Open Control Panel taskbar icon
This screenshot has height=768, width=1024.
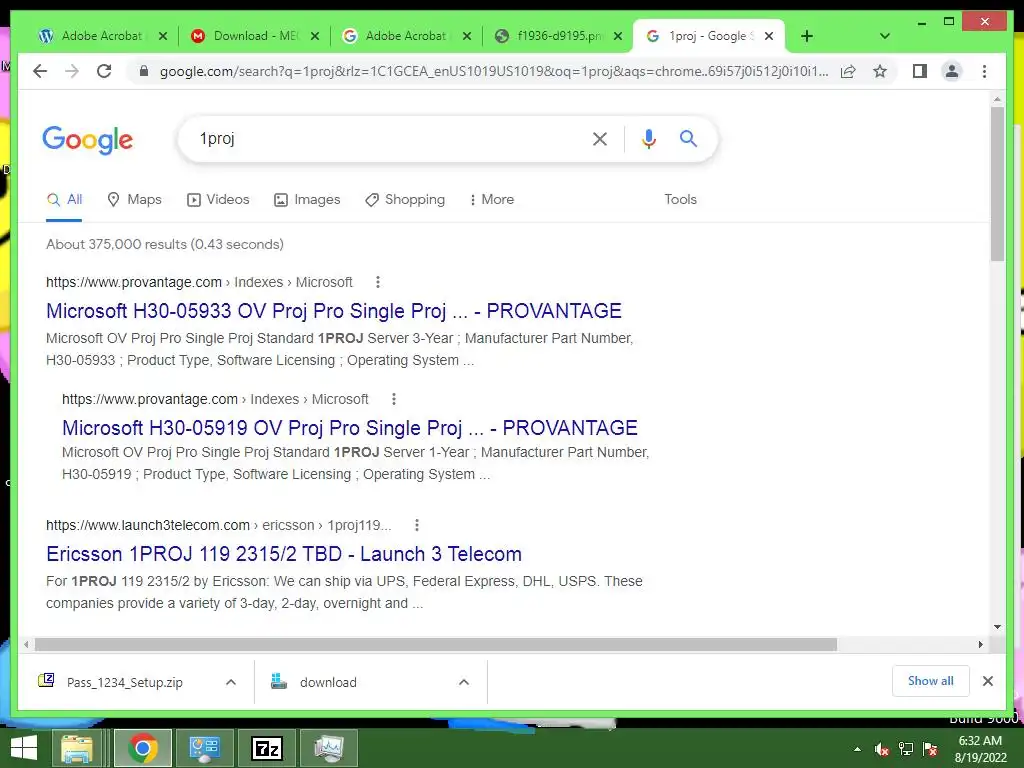click(204, 748)
